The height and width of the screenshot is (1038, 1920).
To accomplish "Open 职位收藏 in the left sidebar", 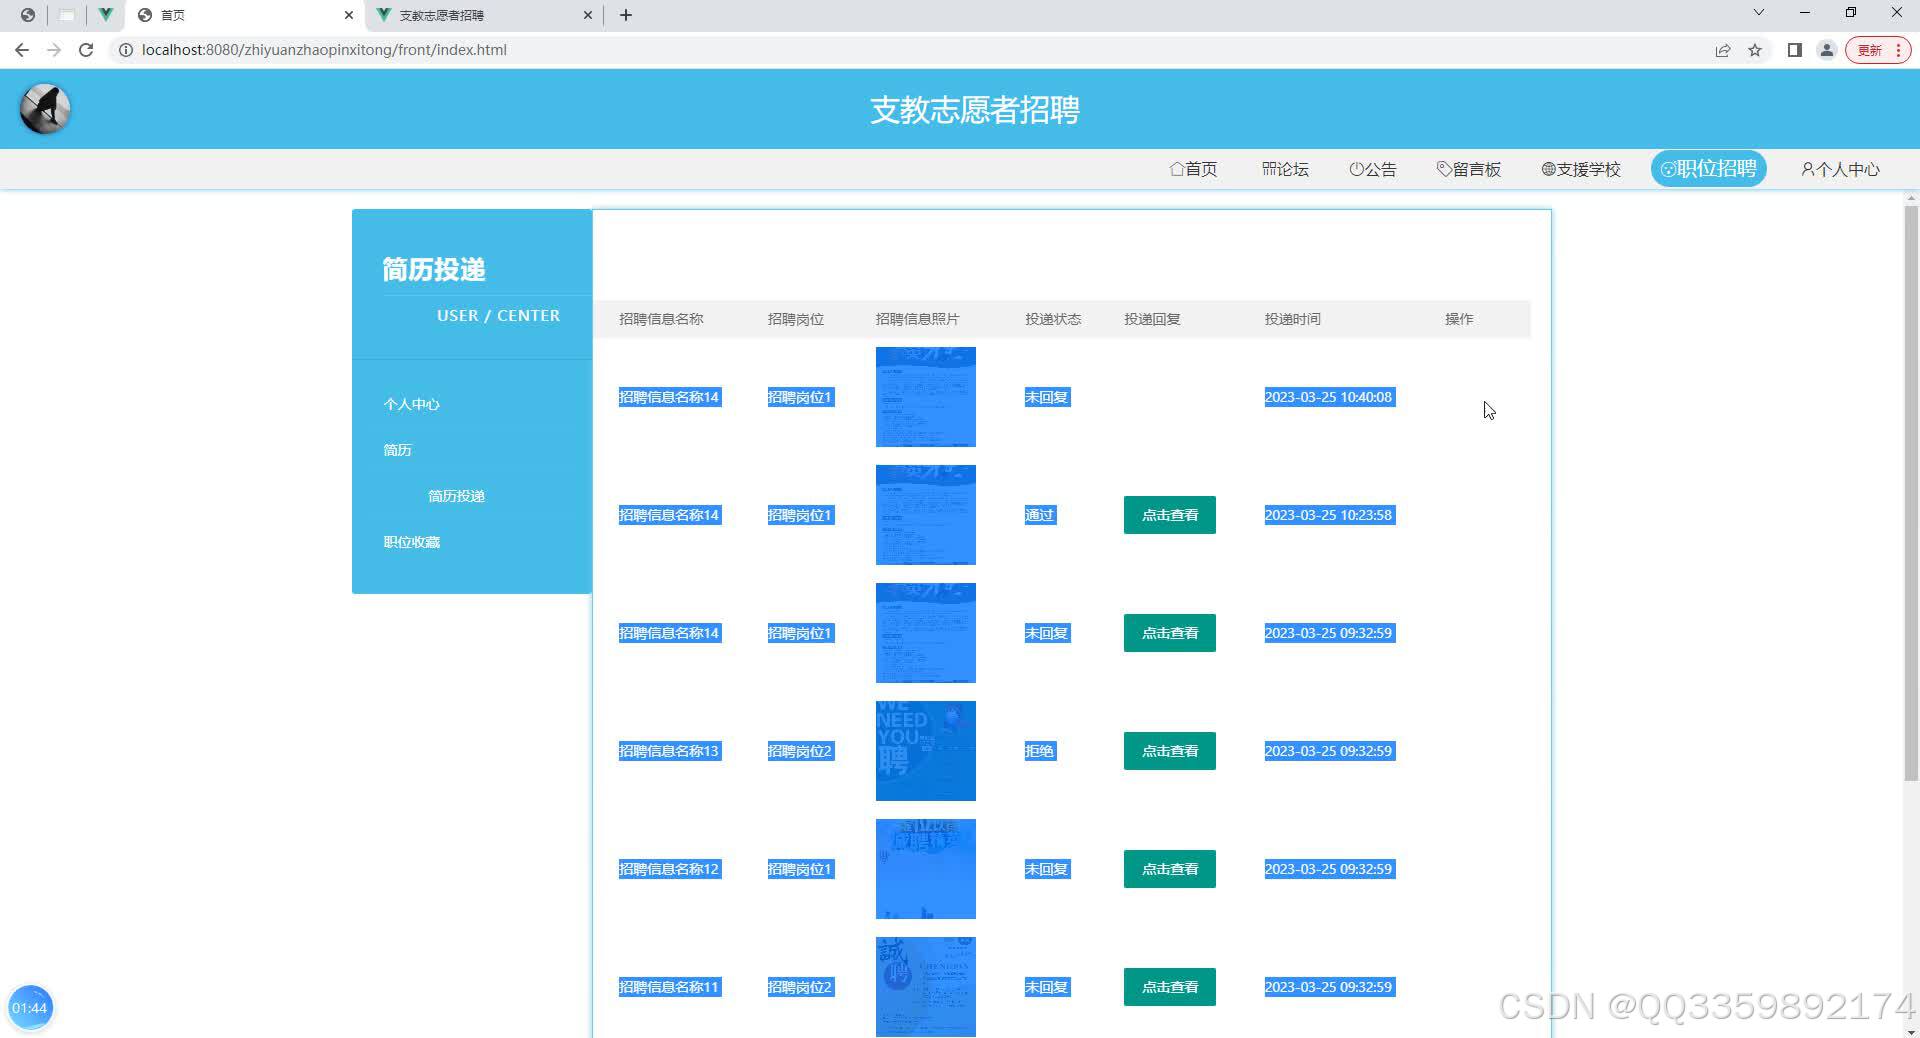I will (411, 542).
